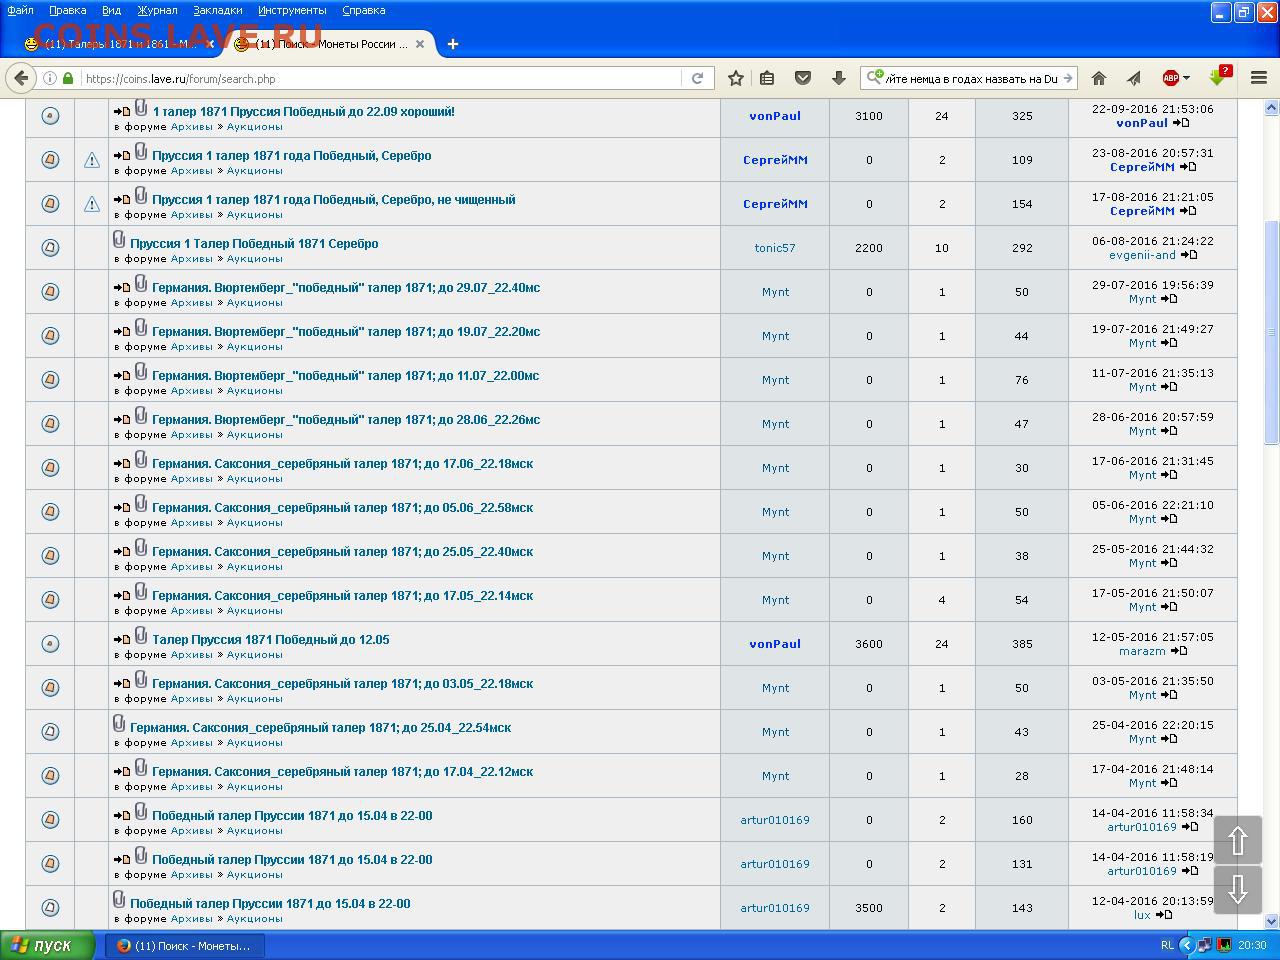Open thread "Пруссия 1 талер 1871 года Победный, Серебро, не чищенный"

[334, 199]
